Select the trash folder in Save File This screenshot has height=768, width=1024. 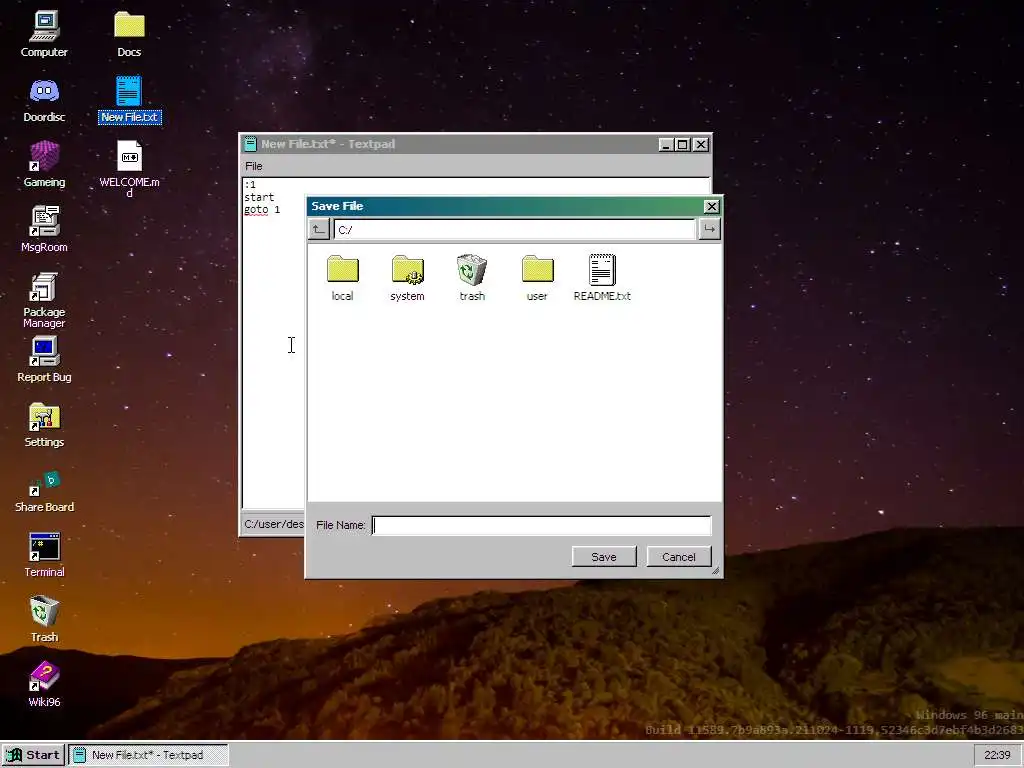tap(472, 278)
